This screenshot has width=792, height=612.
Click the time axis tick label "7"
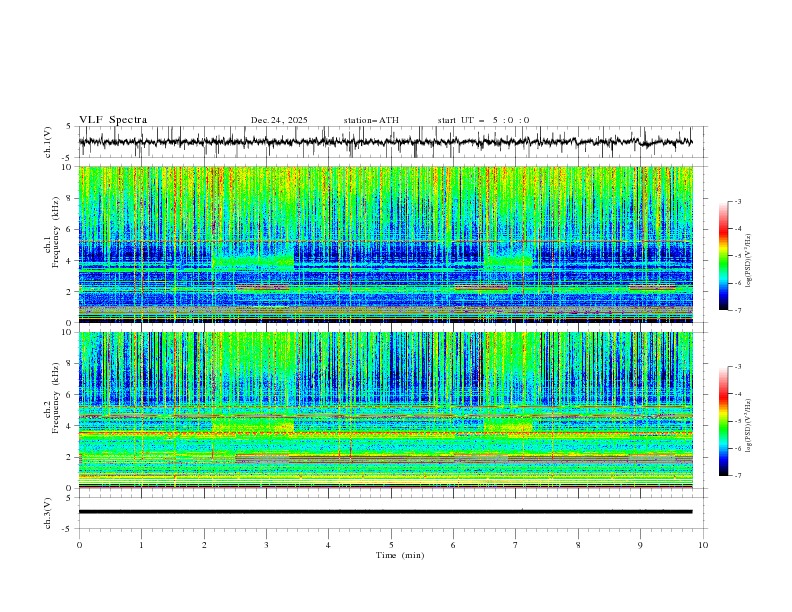(x=516, y=545)
